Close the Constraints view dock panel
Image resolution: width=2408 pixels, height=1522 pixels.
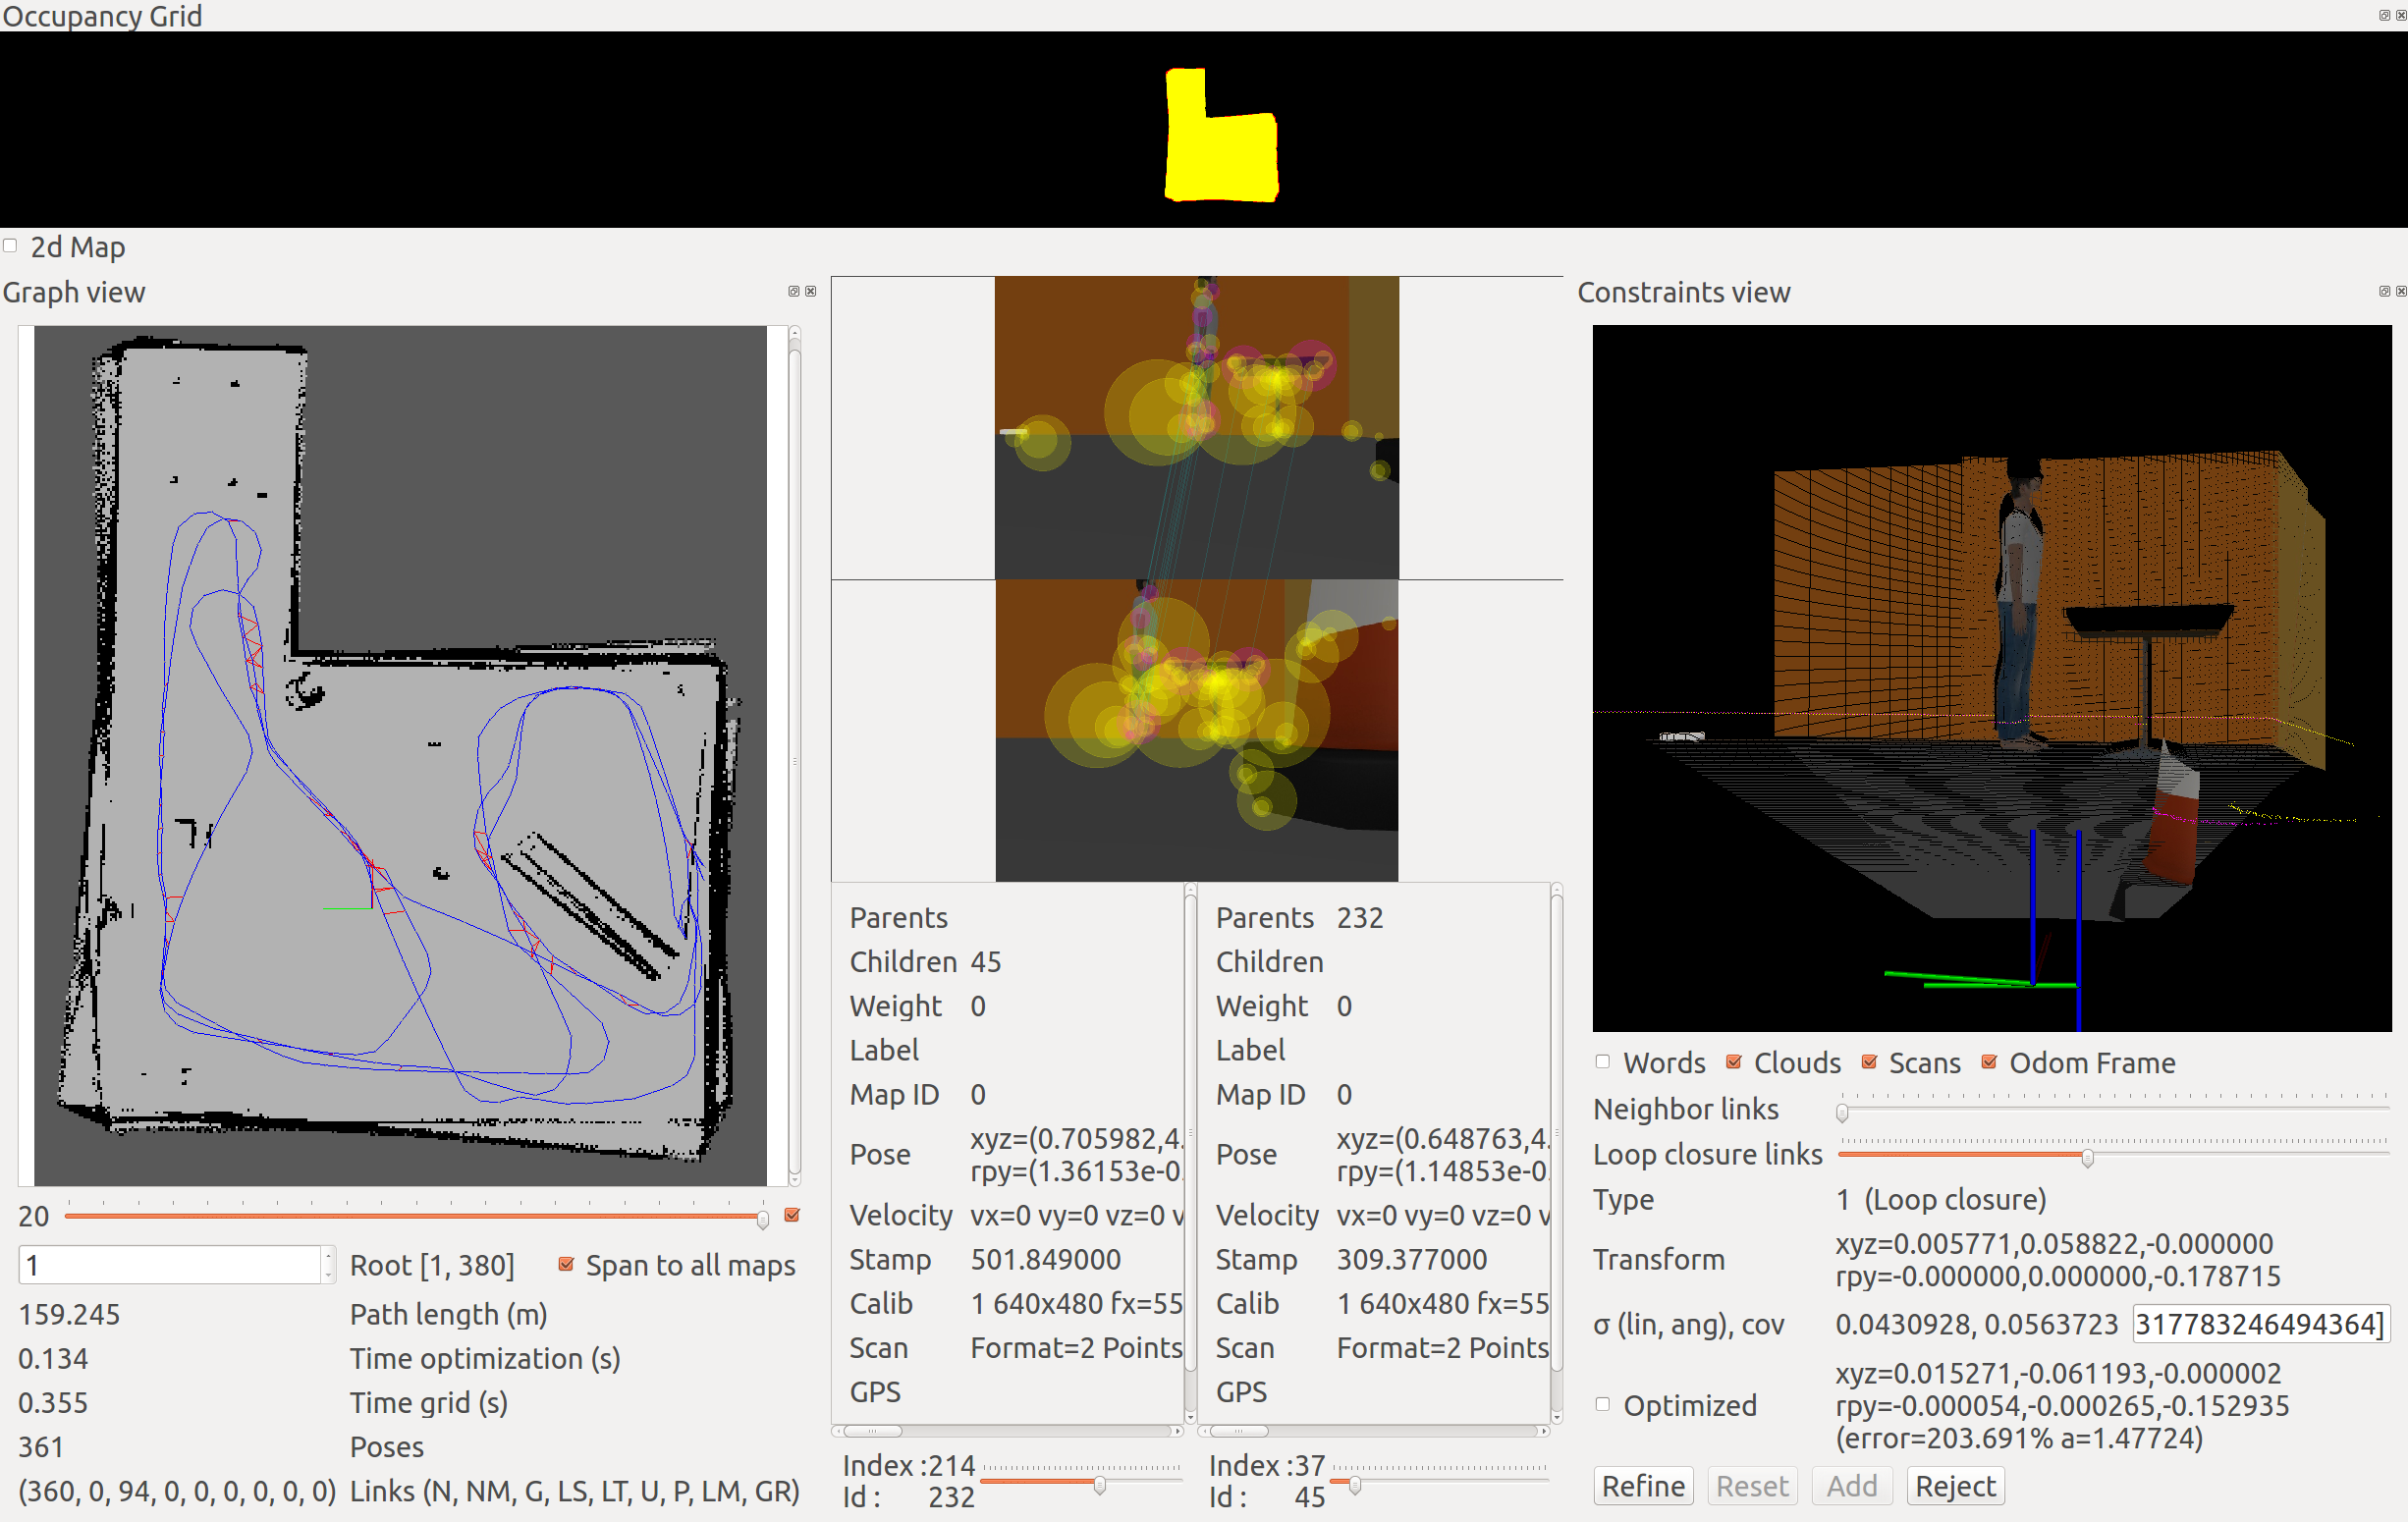click(x=2401, y=291)
